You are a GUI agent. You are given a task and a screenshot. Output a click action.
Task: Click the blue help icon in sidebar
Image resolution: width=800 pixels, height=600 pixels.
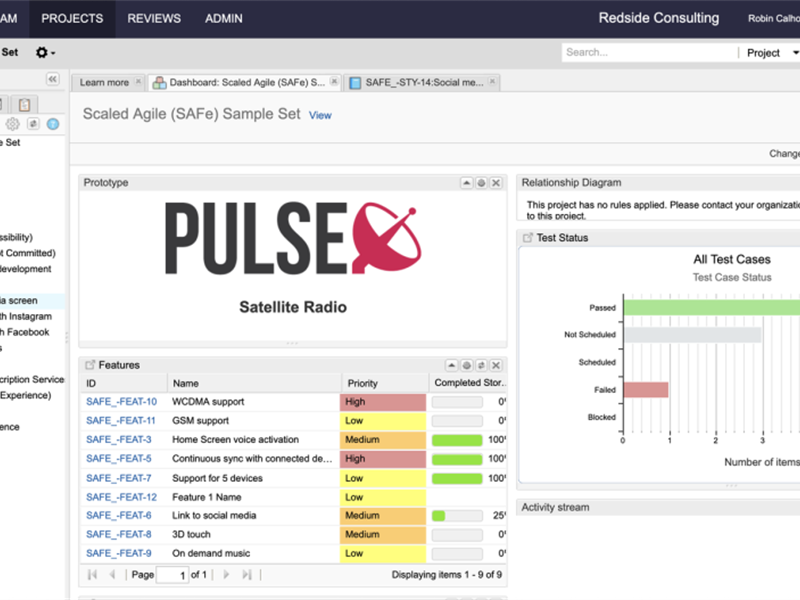53,124
